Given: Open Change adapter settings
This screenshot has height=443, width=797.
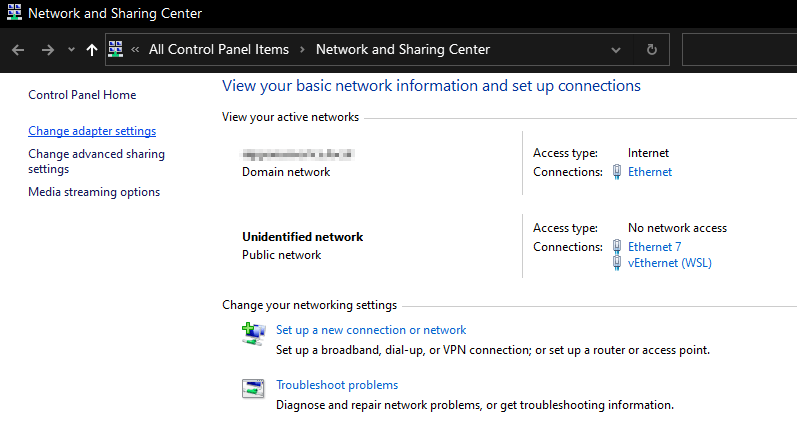Looking at the screenshot, I should [x=92, y=131].
